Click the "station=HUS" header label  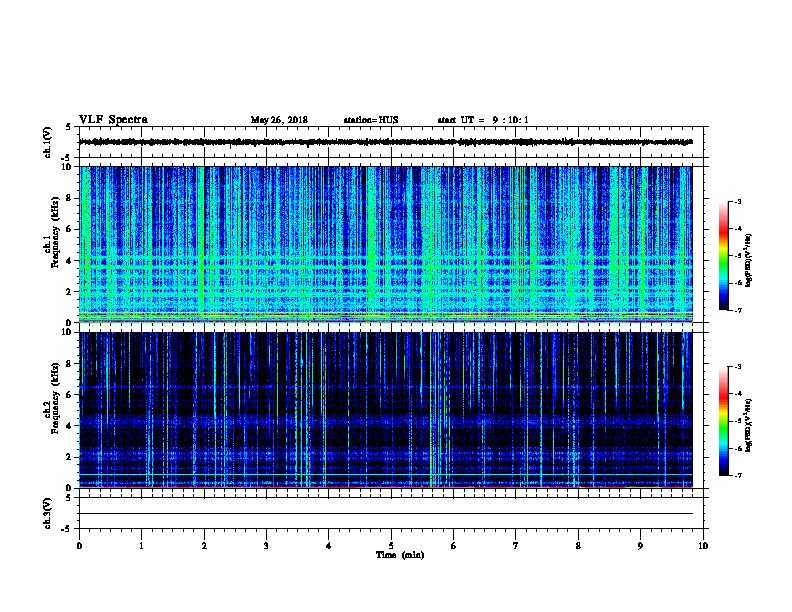coord(371,120)
